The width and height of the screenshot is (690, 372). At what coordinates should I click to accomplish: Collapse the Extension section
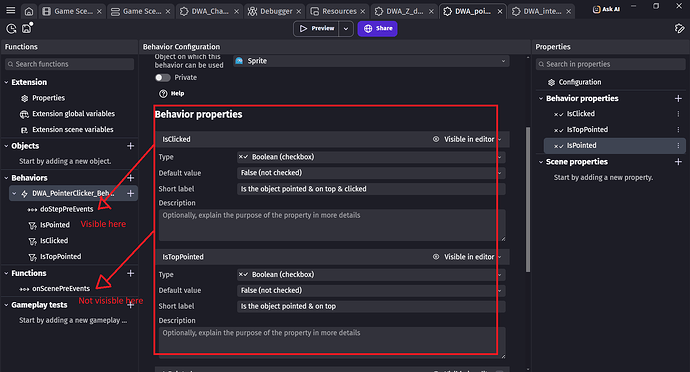click(7, 82)
